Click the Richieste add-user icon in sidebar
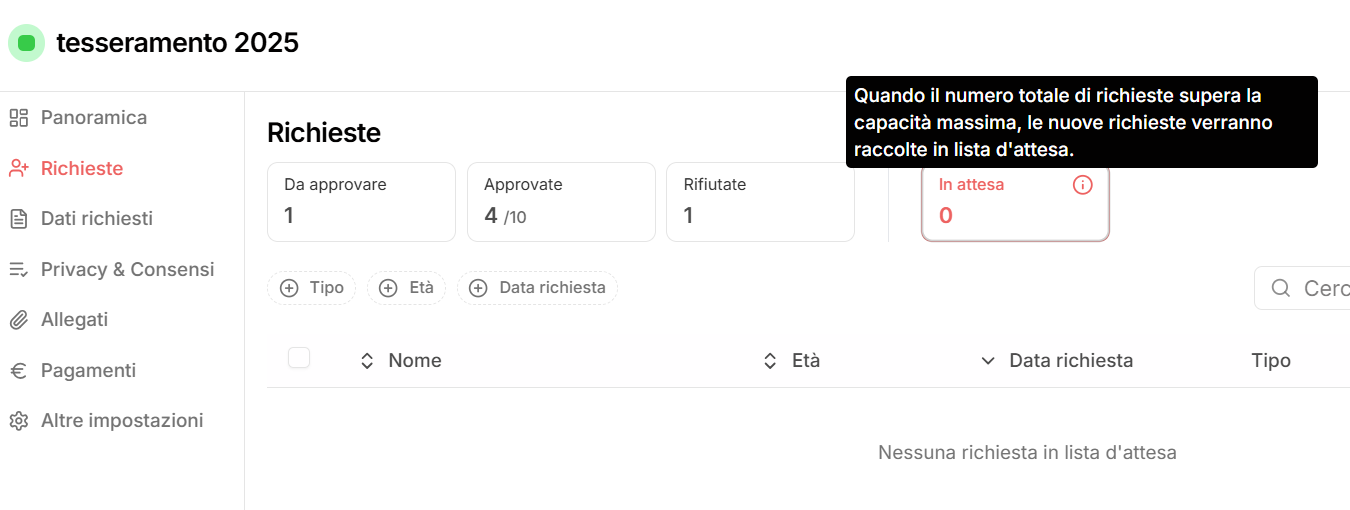 click(18, 168)
